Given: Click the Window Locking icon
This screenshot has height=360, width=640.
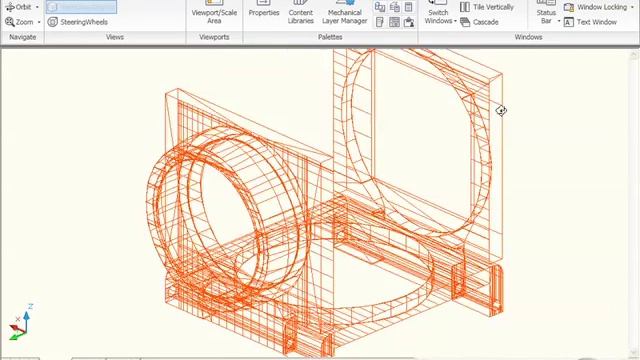Looking at the screenshot, I should [569, 7].
